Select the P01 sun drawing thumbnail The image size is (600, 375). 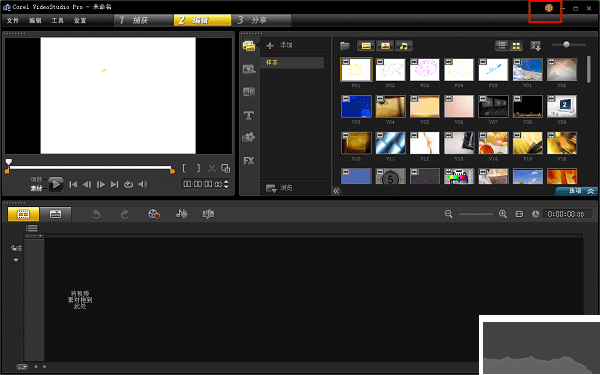(356, 70)
